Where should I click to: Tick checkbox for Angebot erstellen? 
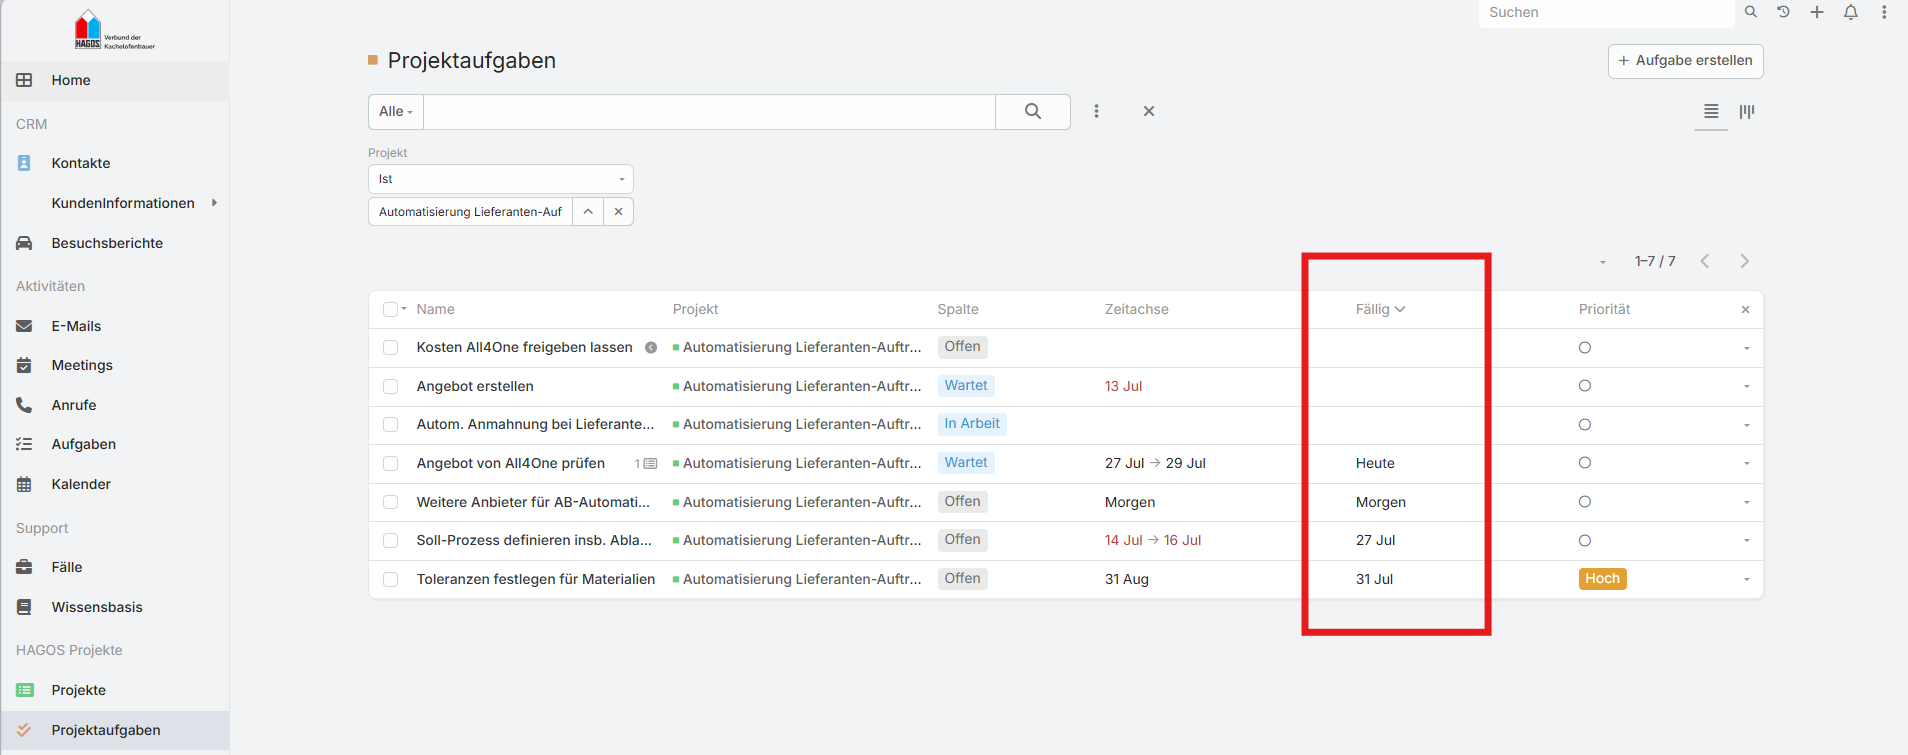pos(391,386)
